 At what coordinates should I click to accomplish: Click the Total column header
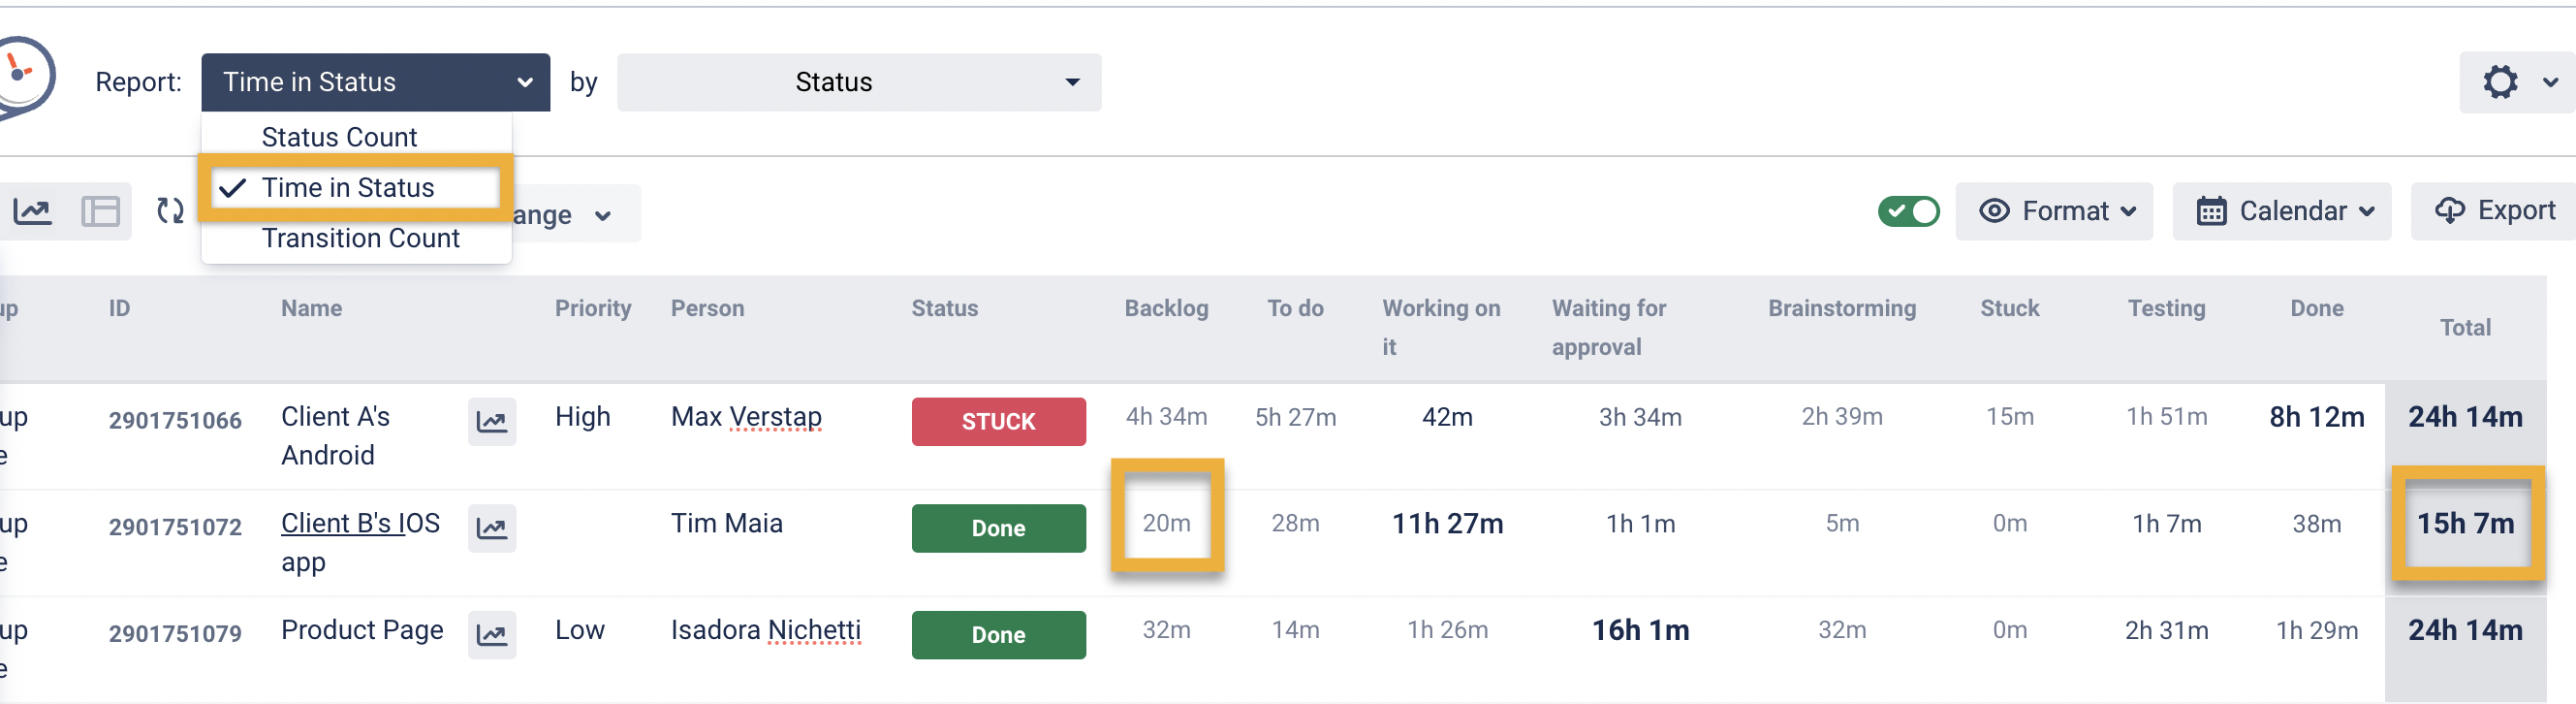click(2464, 327)
